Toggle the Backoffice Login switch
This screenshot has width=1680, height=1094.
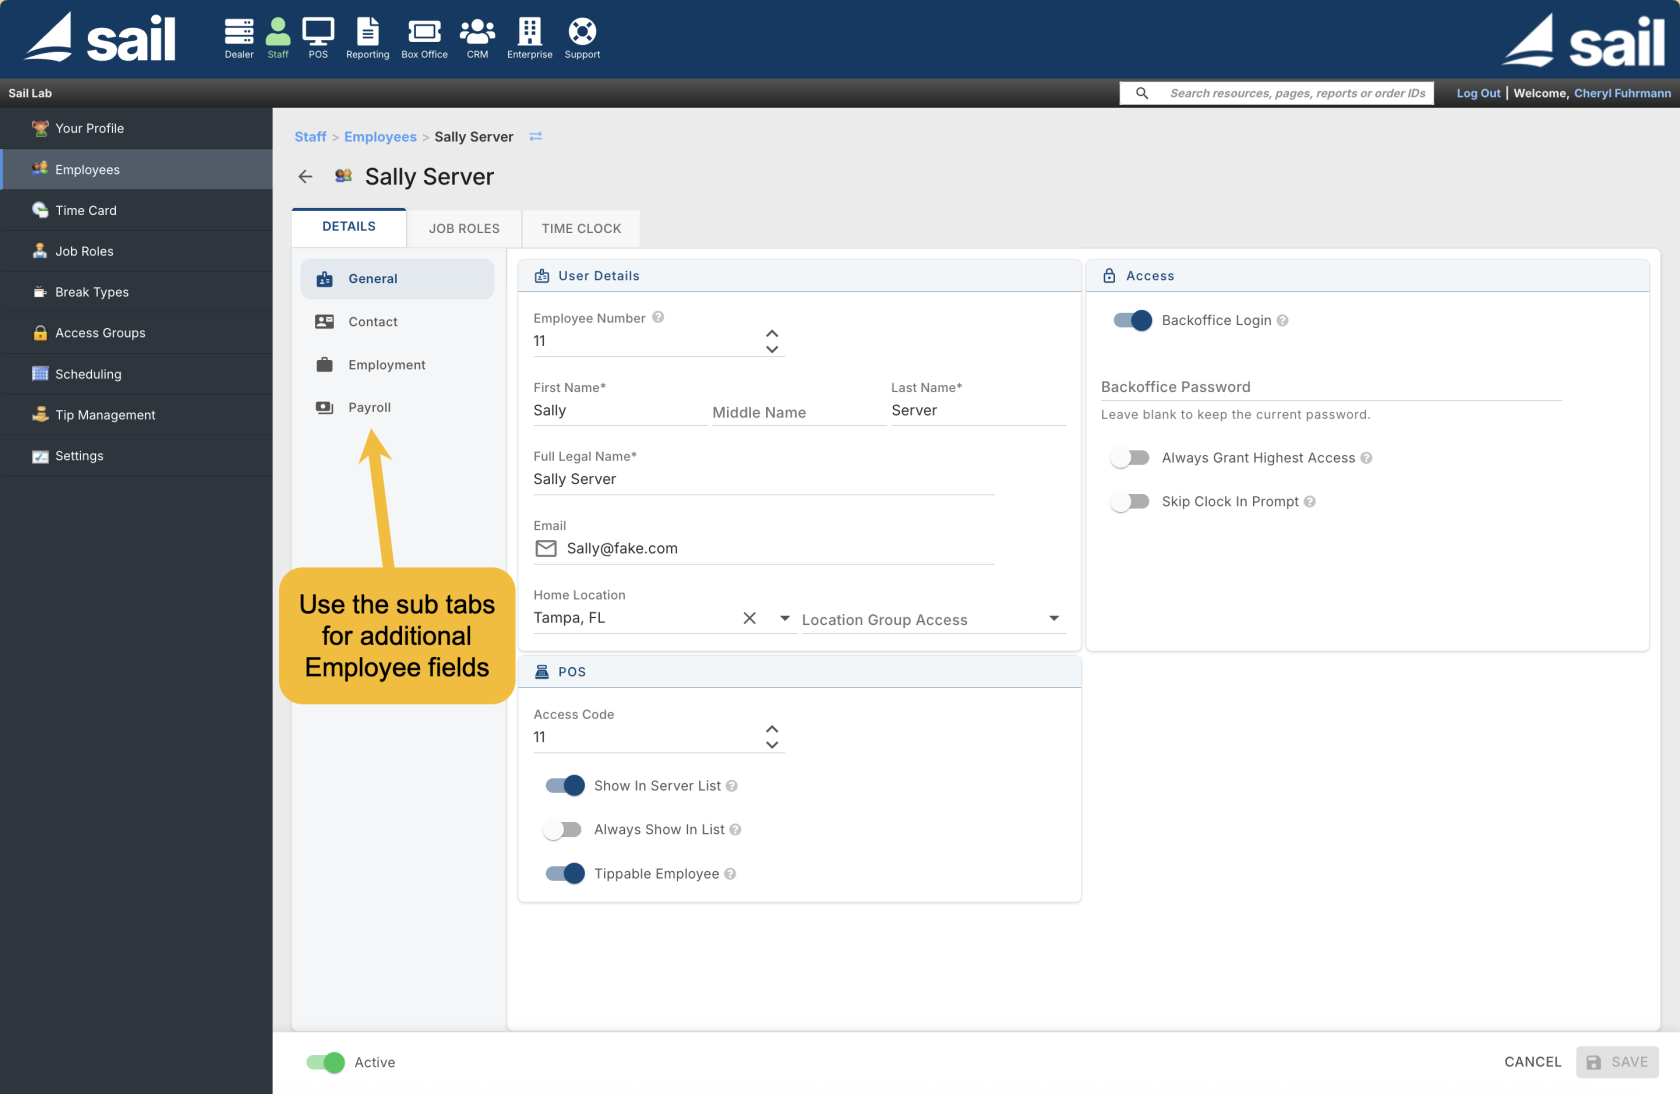click(1132, 321)
